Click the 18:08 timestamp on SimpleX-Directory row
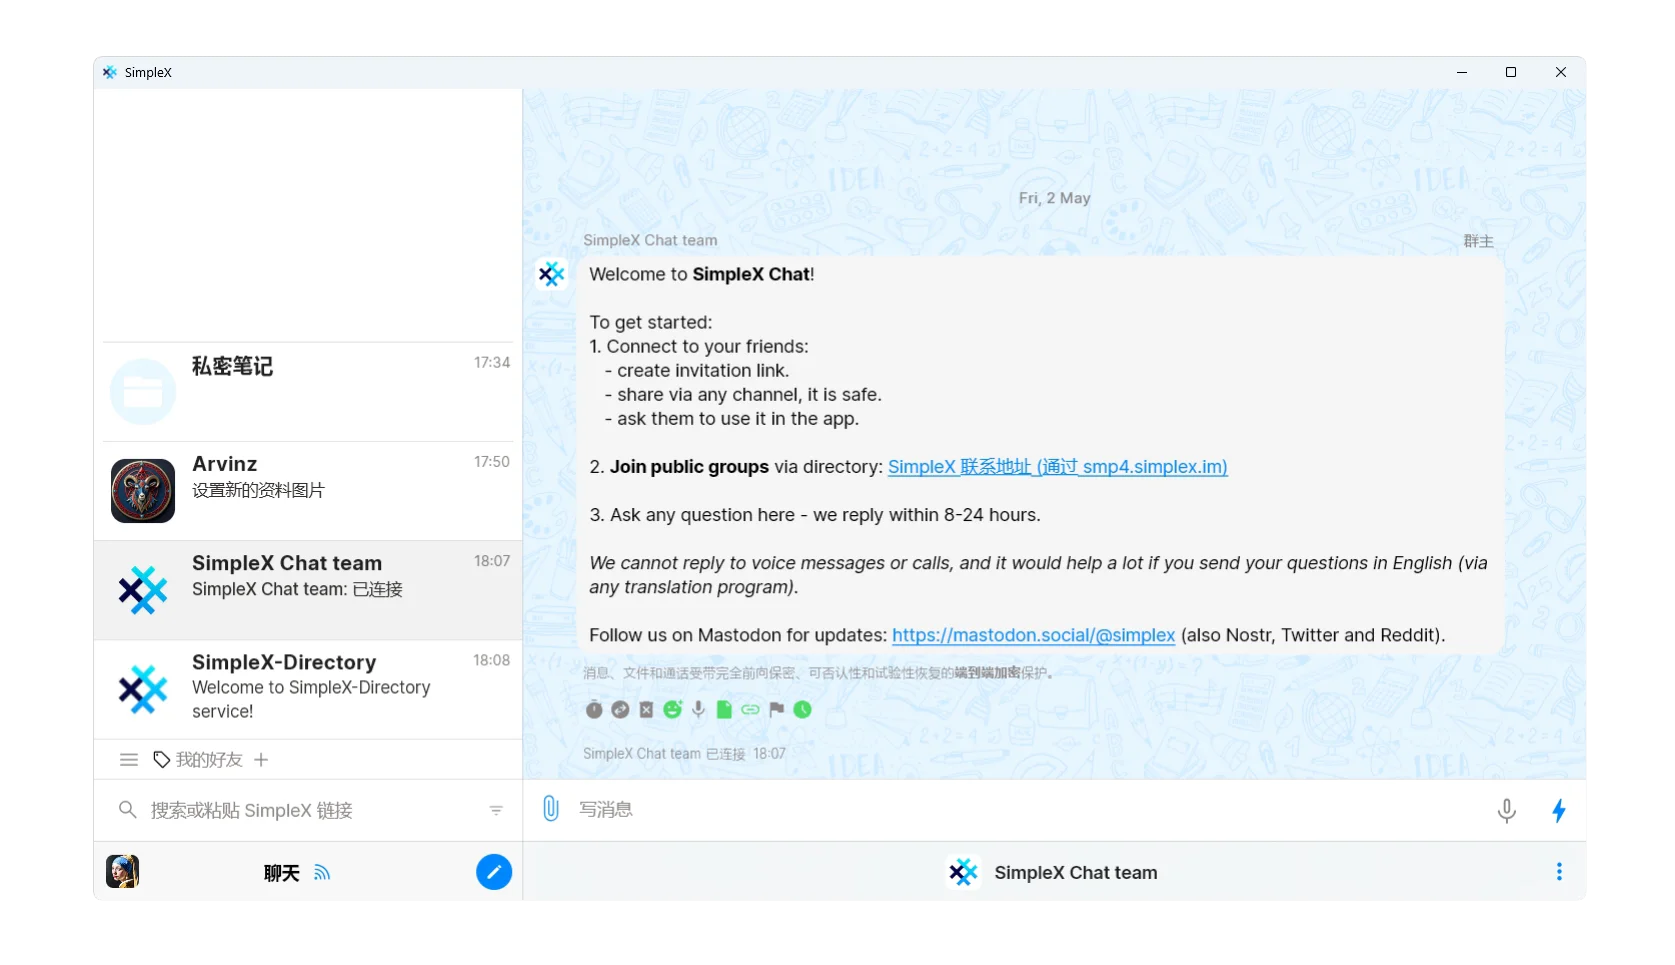The image size is (1675, 965). (x=492, y=660)
